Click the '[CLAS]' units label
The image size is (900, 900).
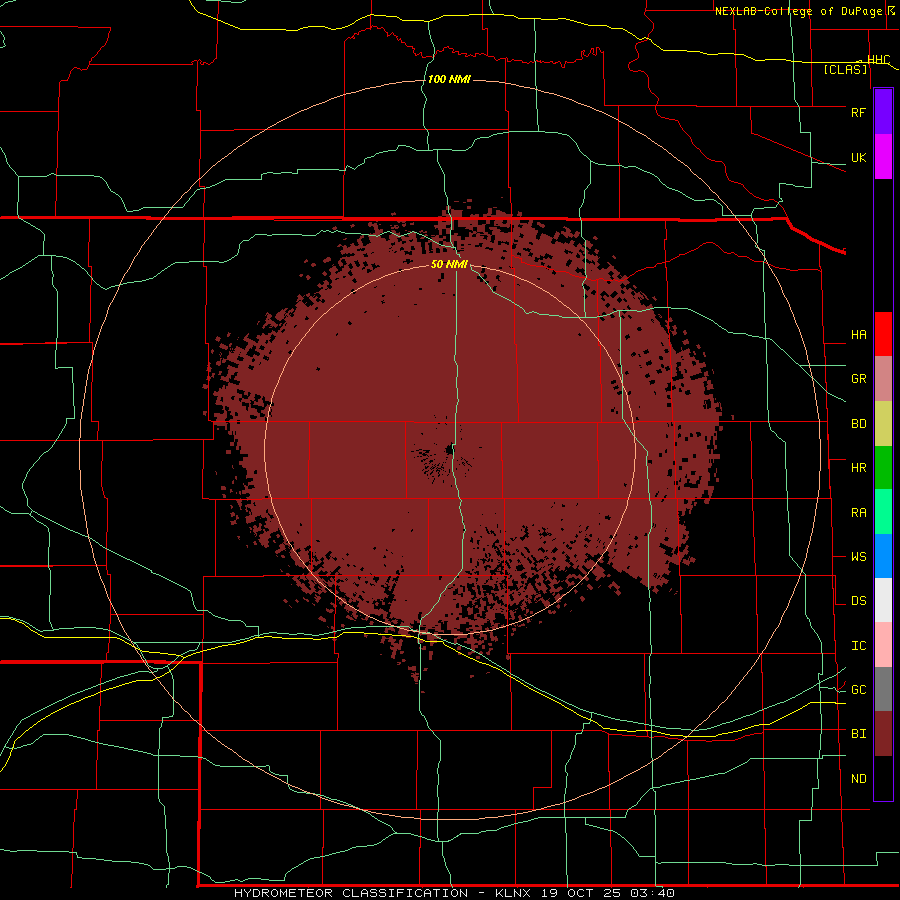tap(845, 70)
